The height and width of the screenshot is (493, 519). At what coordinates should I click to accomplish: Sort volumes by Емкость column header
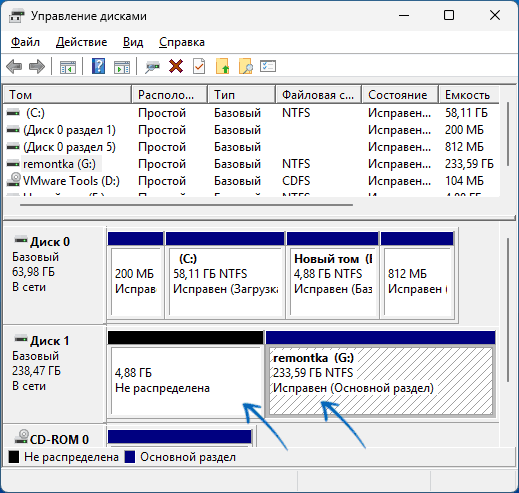pos(468,95)
